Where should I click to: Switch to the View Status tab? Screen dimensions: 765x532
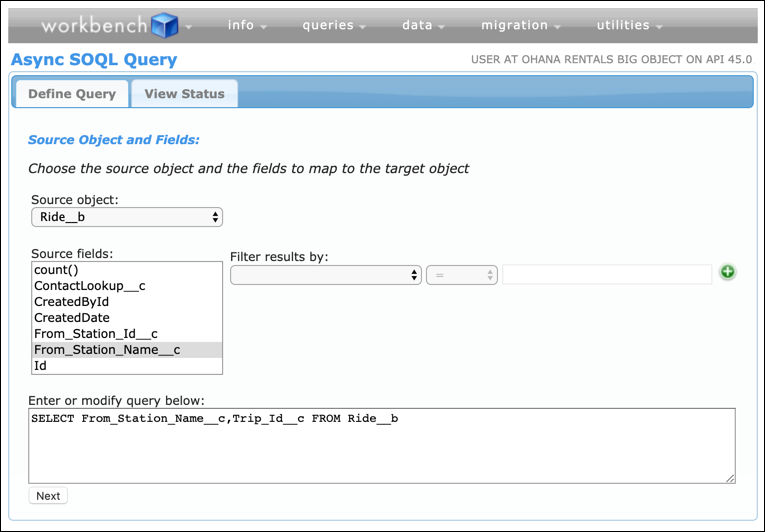[x=184, y=94]
